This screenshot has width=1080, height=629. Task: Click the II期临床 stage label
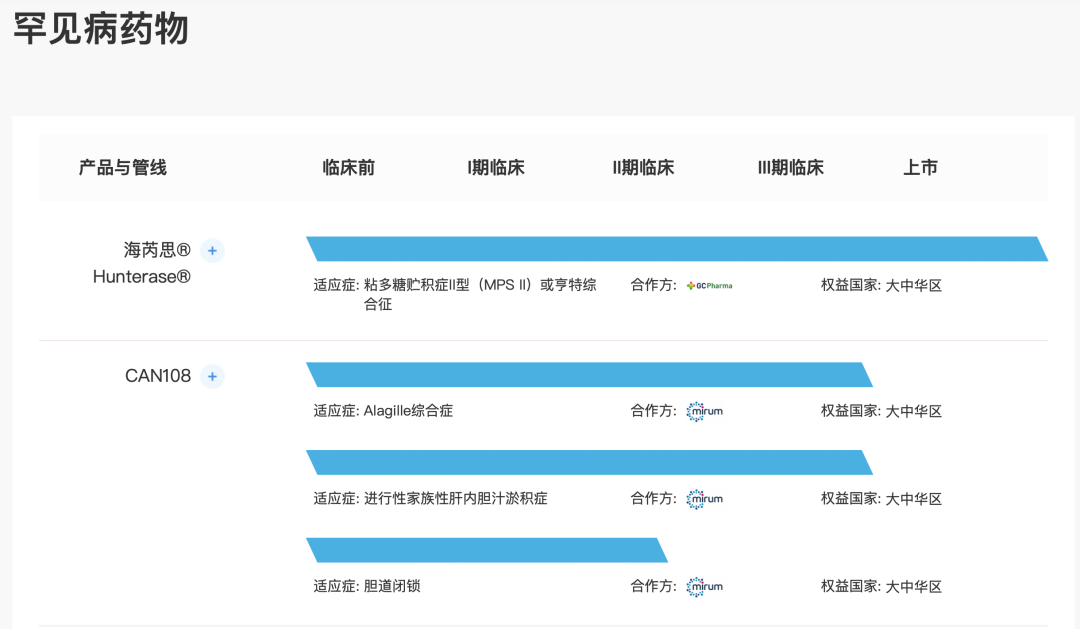point(643,167)
